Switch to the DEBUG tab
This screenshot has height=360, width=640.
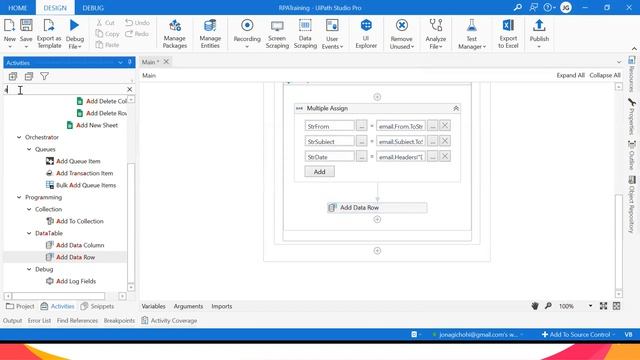(93, 8)
